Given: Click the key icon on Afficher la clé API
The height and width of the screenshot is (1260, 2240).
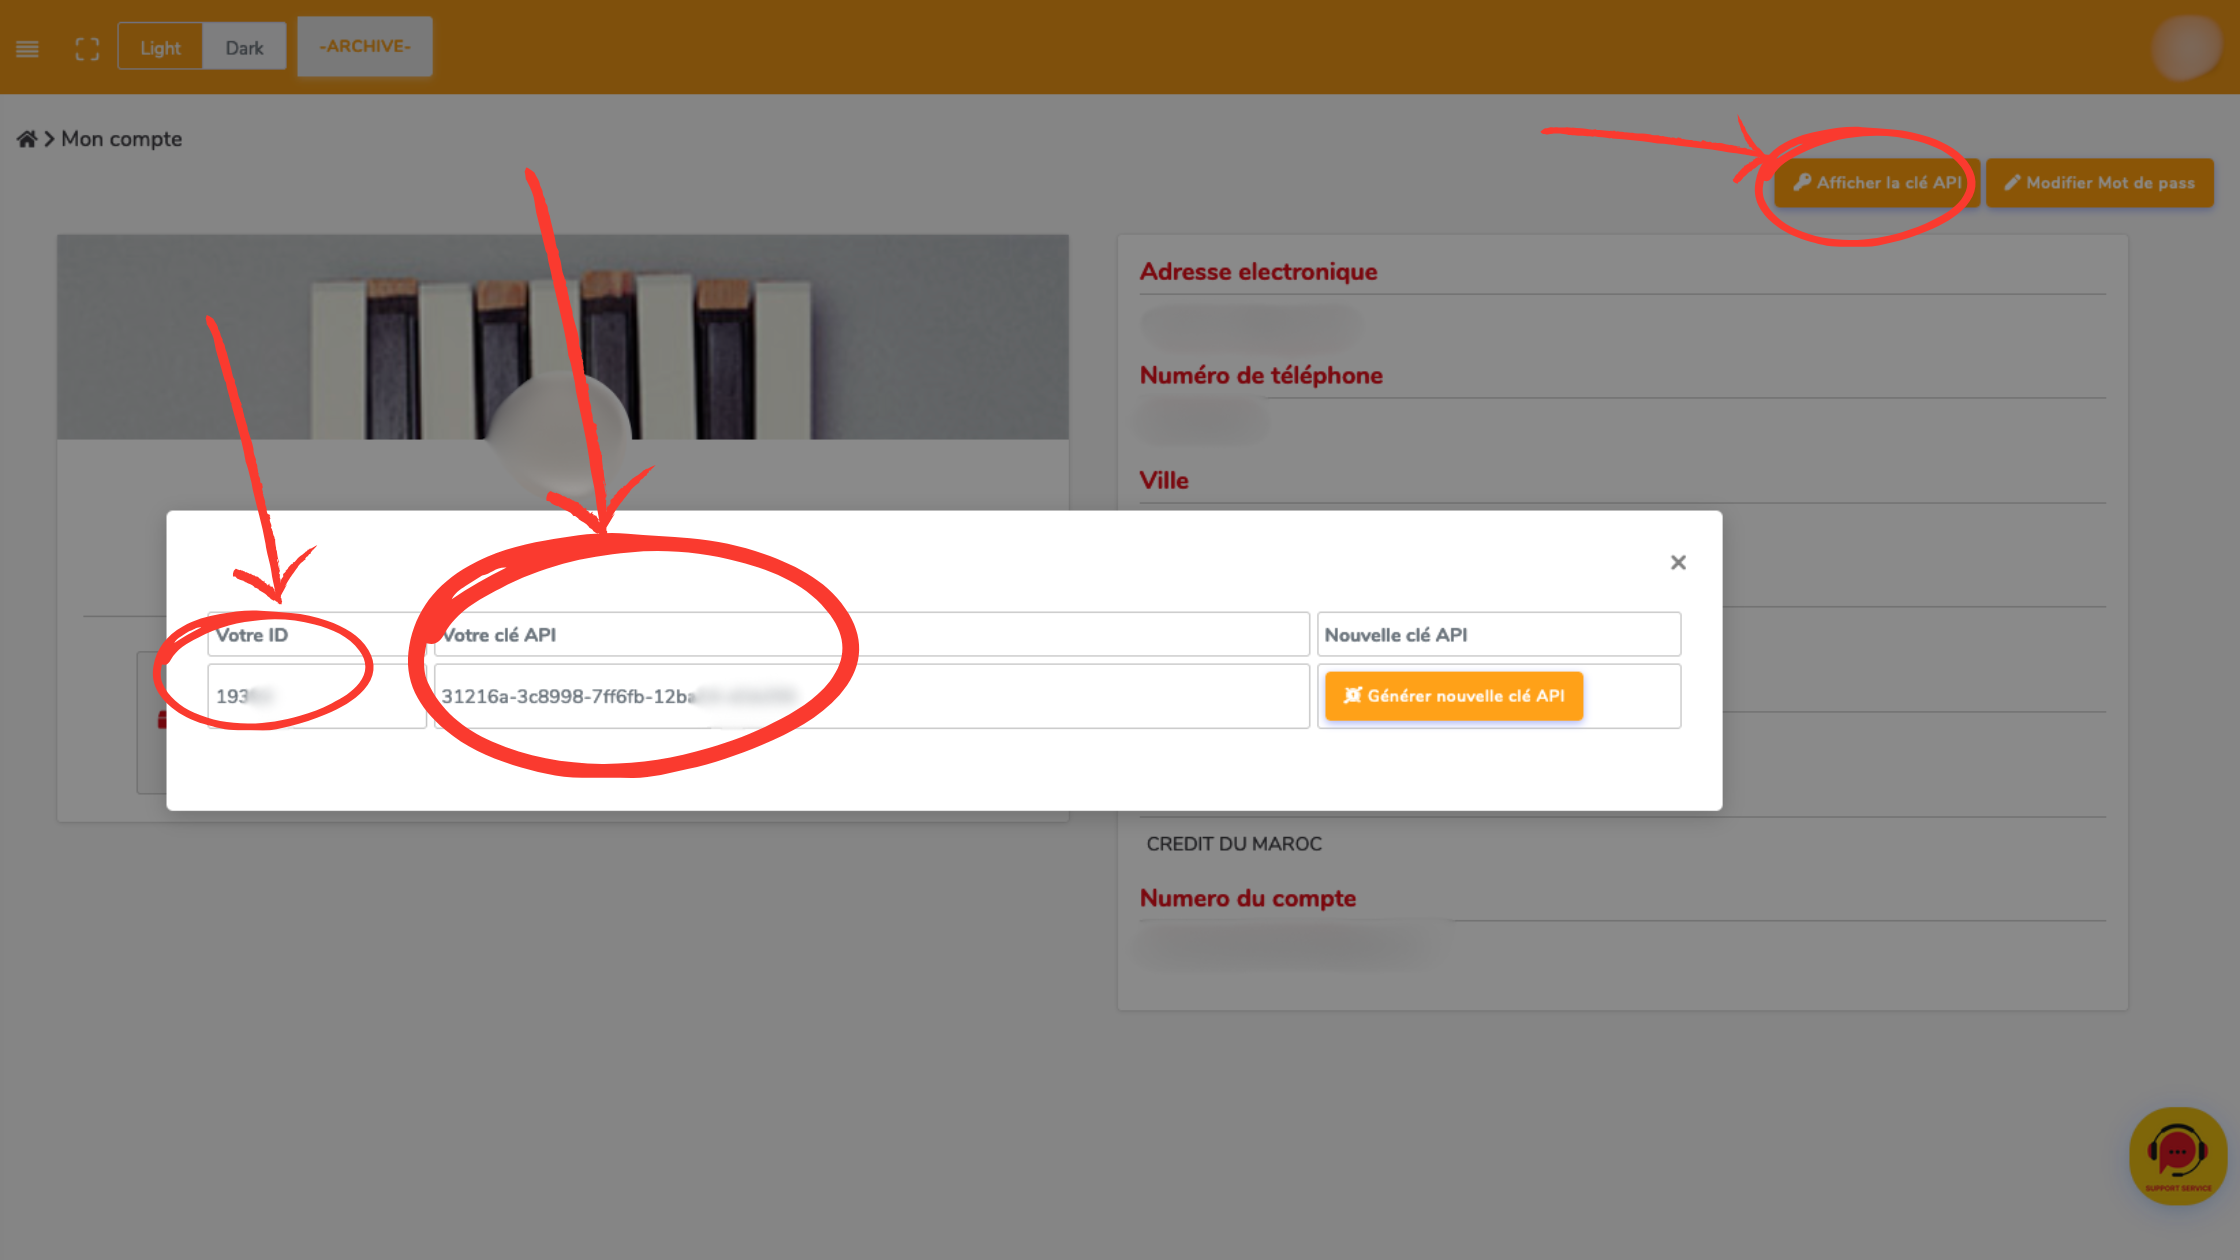Looking at the screenshot, I should pos(1802,182).
